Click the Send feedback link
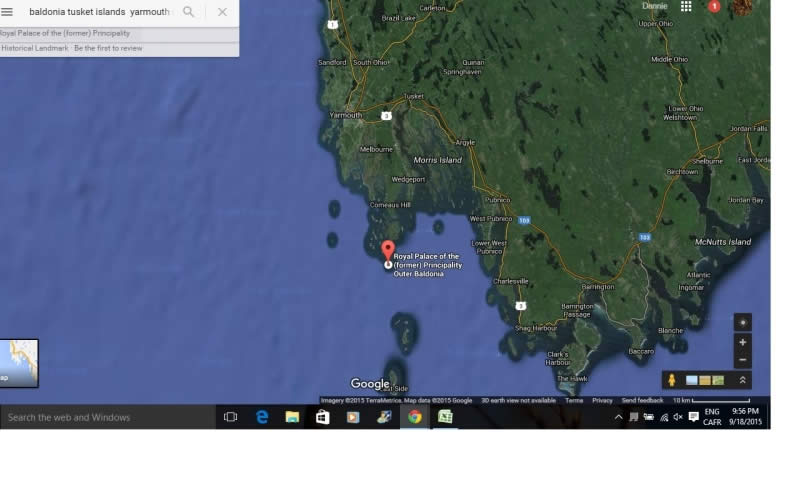800x480 pixels. 642,400
